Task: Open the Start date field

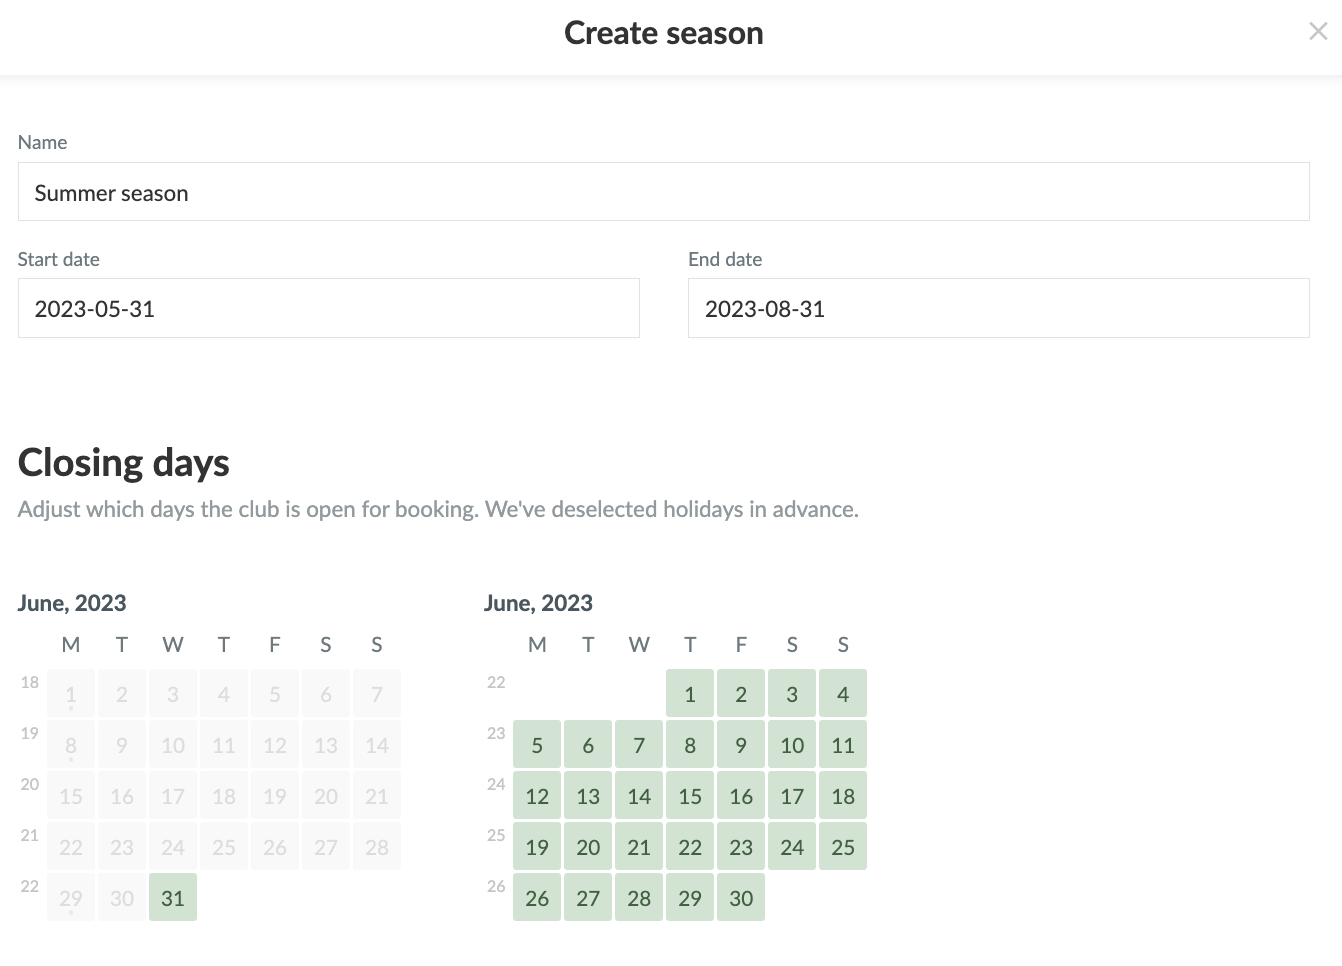Action: (x=328, y=308)
